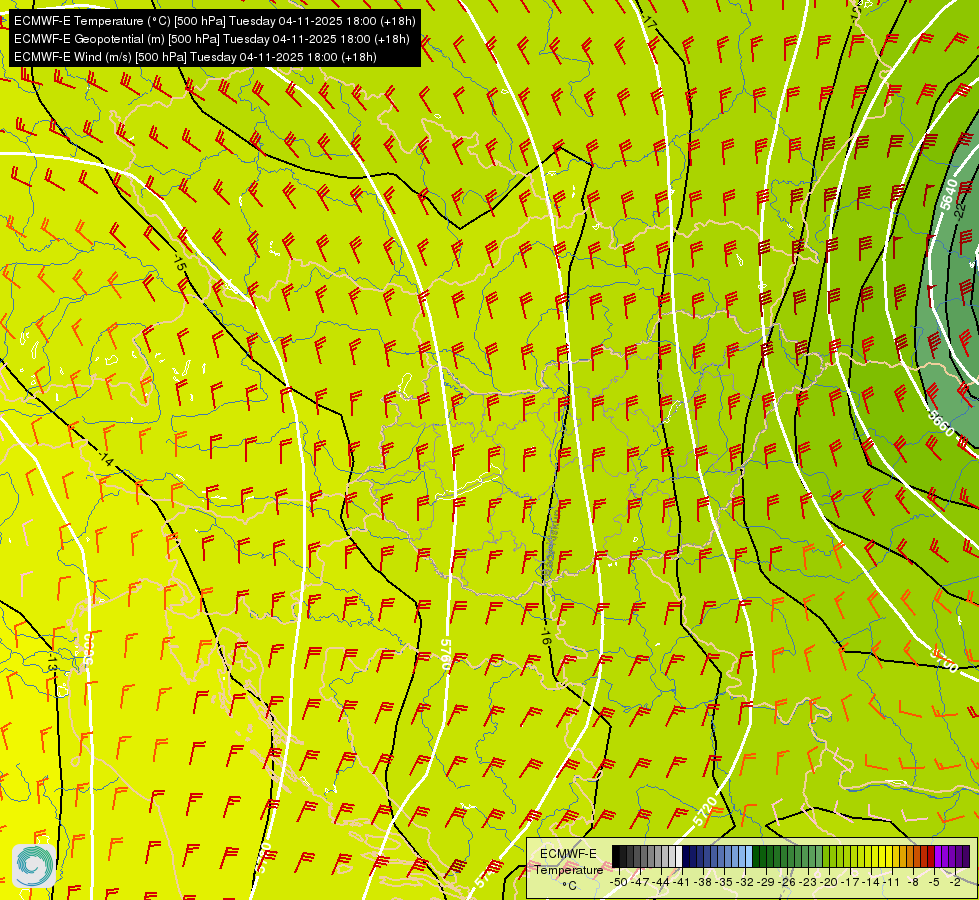This screenshot has height=900, width=979.
Task: Click the -26 legend tick value
Action: coord(787,883)
